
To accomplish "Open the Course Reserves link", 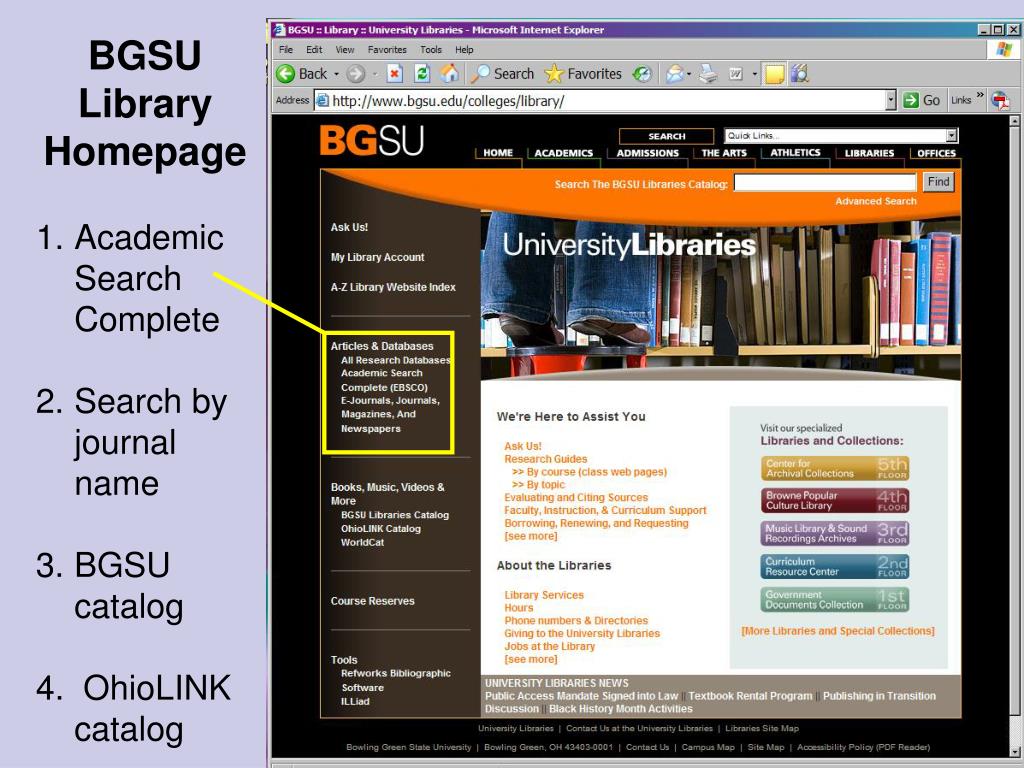I will pyautogui.click(x=372, y=601).
